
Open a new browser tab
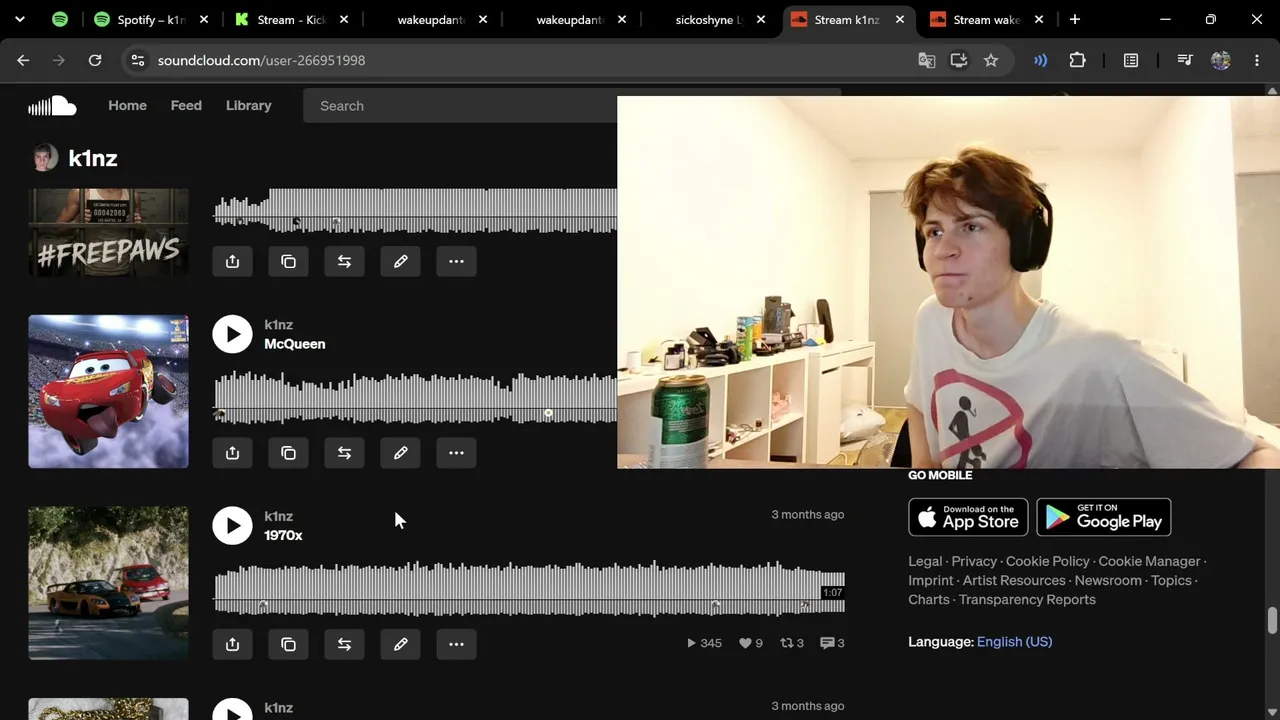click(x=1075, y=19)
